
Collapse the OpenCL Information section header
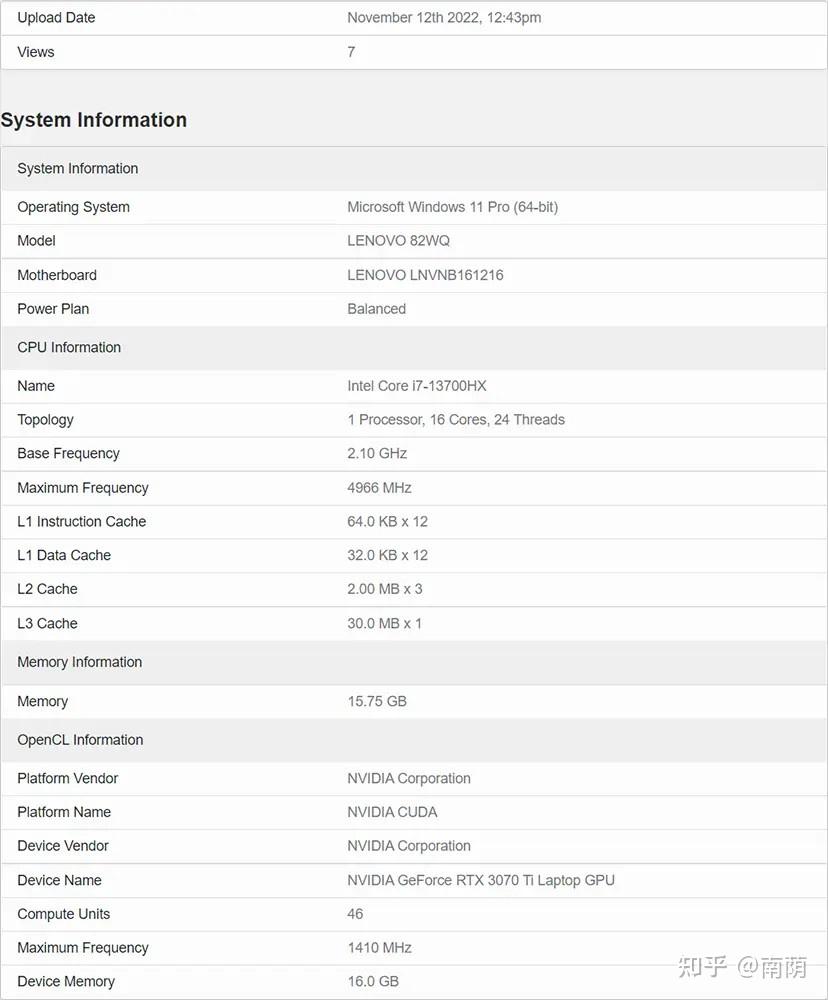coord(80,740)
